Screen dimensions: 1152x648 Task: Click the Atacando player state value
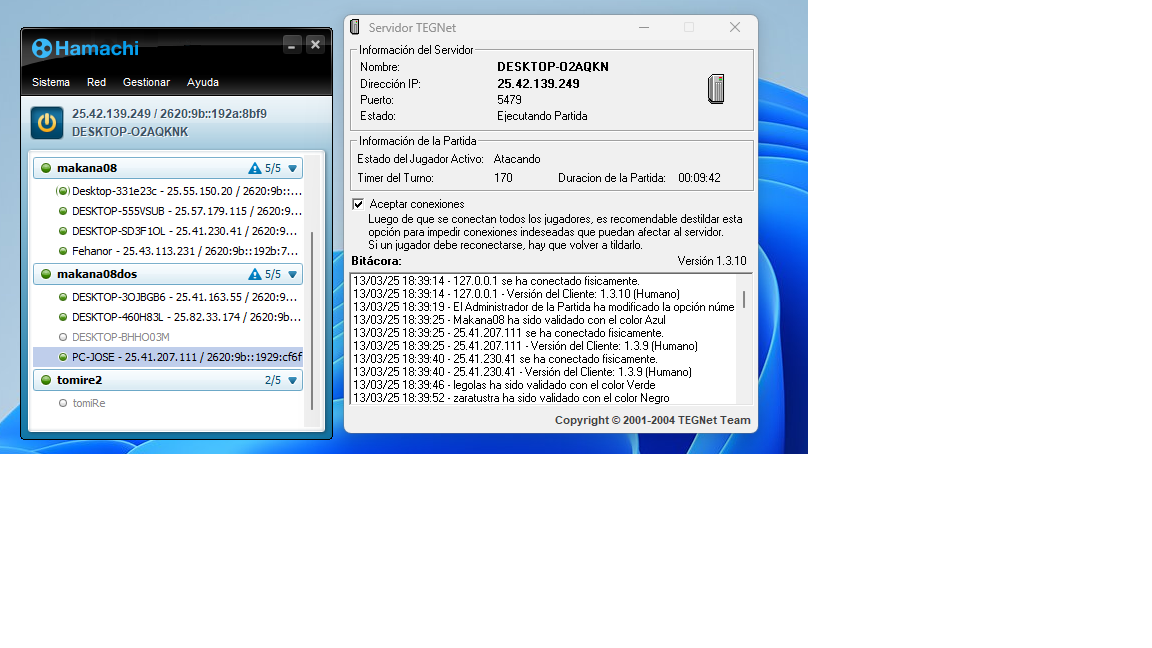pyautogui.click(x=516, y=159)
